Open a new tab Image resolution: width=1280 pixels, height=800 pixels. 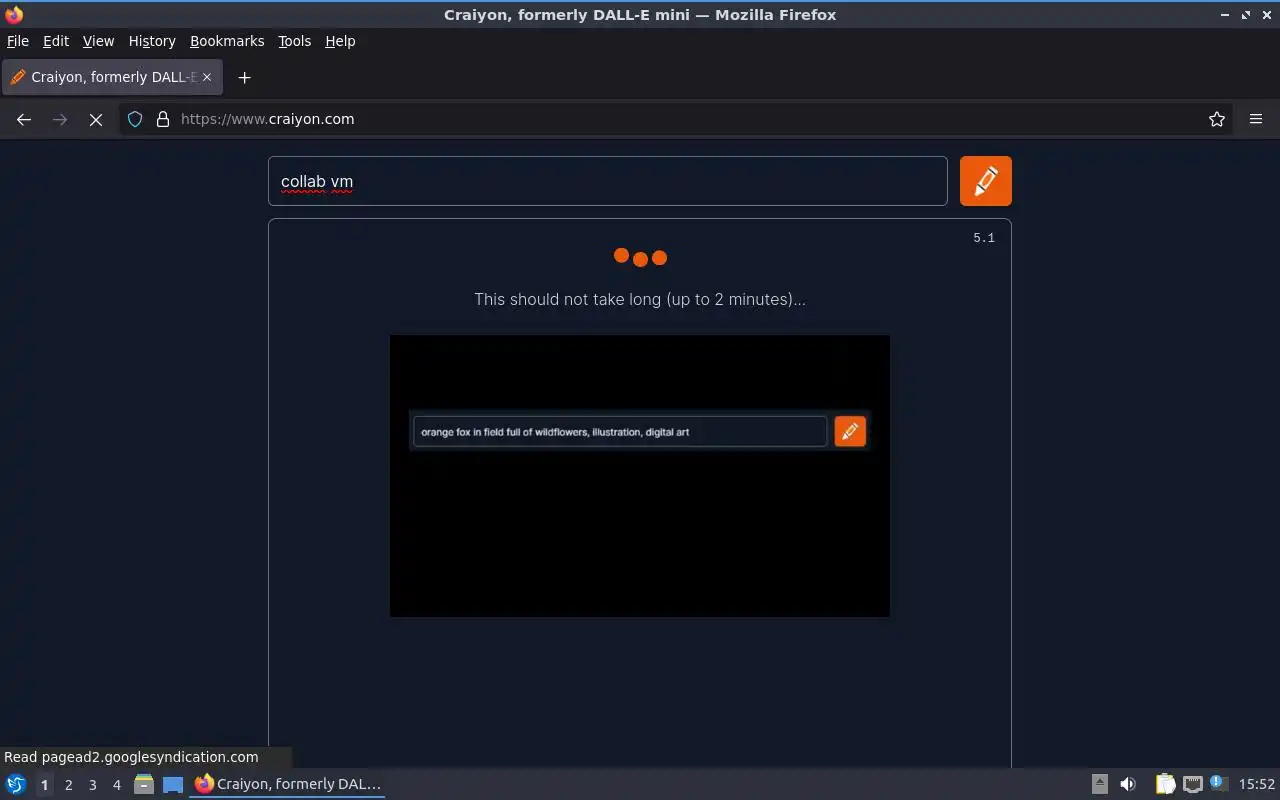coord(244,77)
